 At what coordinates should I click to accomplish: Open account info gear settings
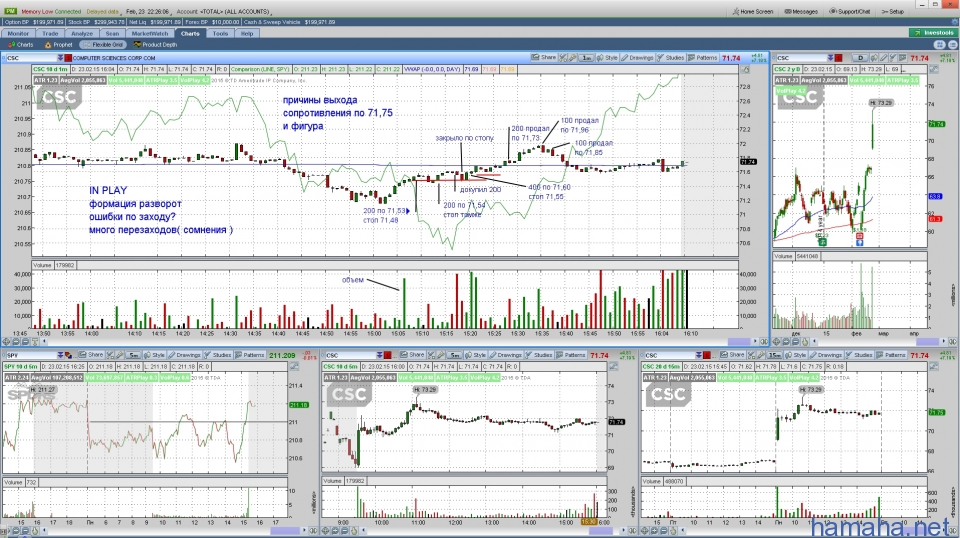click(x=952, y=22)
